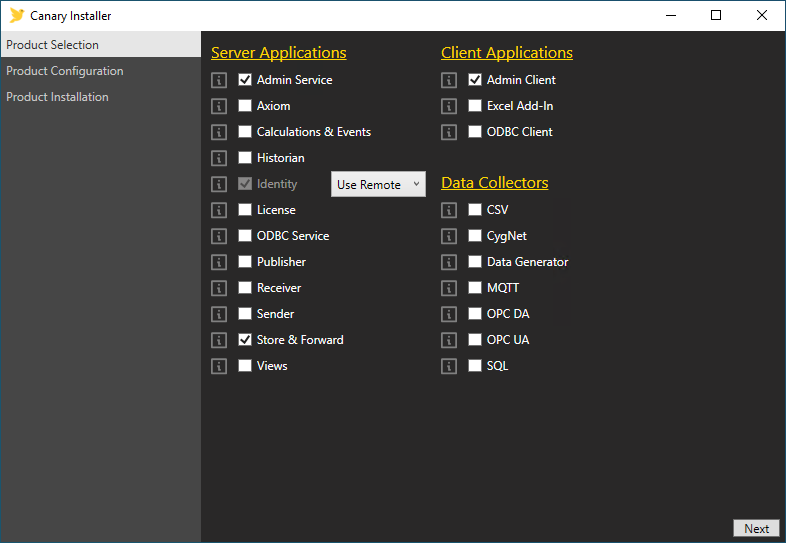Select the Product Selection sidebar item

click(52, 45)
